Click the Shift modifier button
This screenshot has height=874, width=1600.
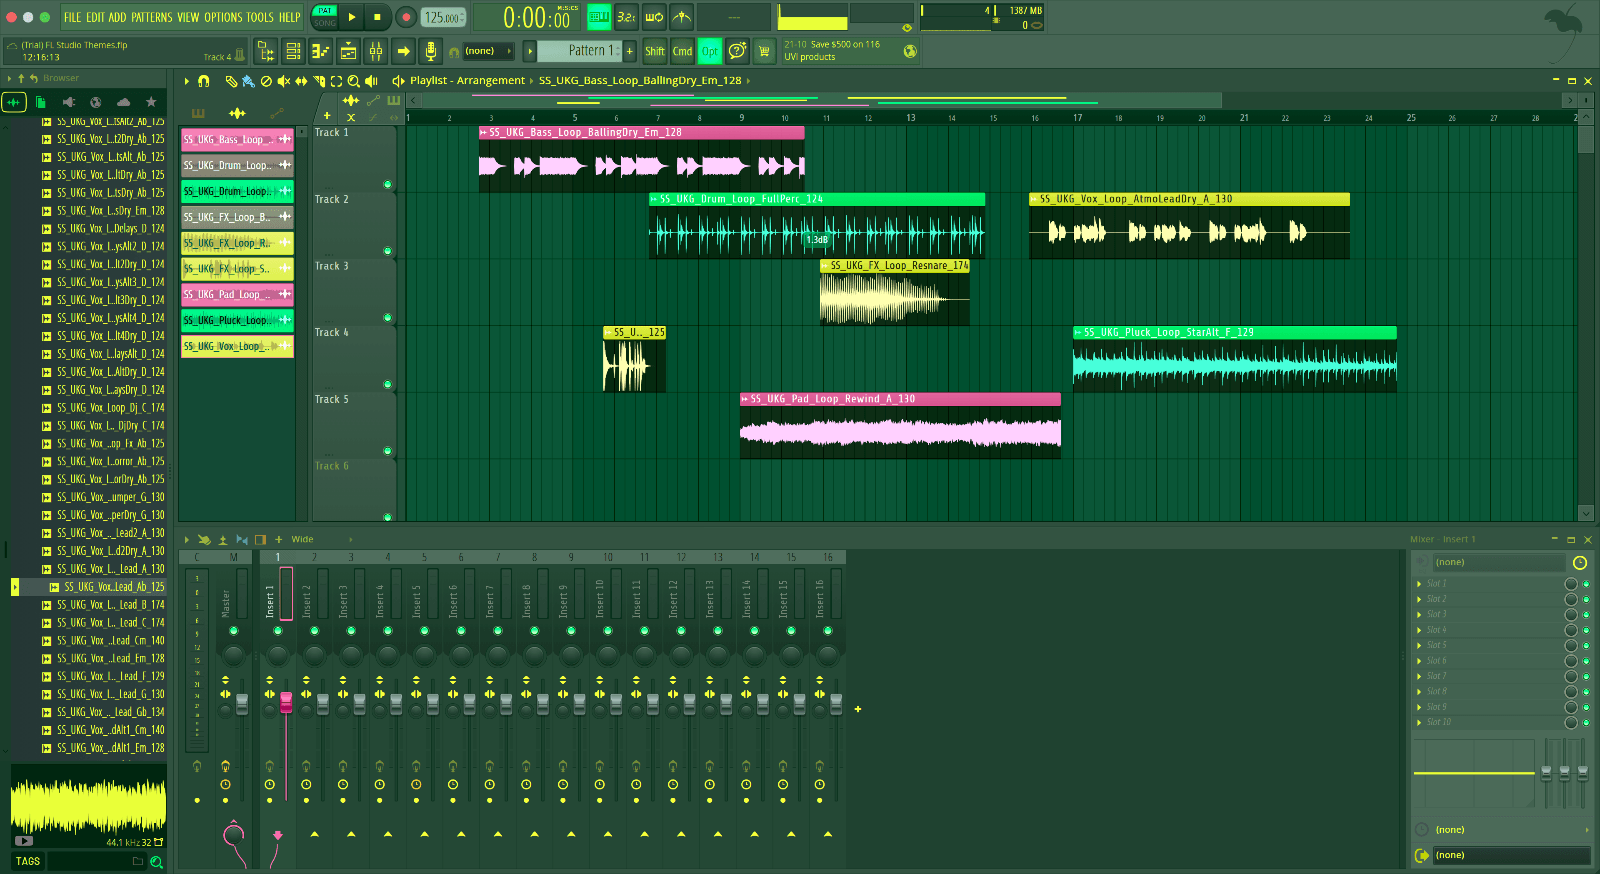655,51
